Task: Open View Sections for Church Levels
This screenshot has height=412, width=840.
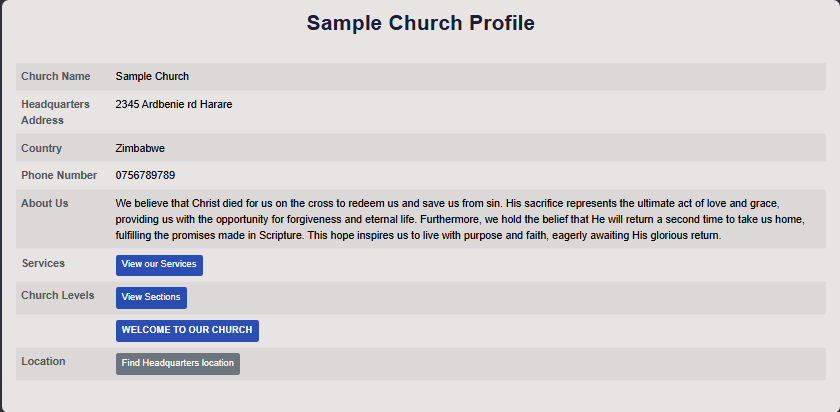Action: pyautogui.click(x=151, y=297)
